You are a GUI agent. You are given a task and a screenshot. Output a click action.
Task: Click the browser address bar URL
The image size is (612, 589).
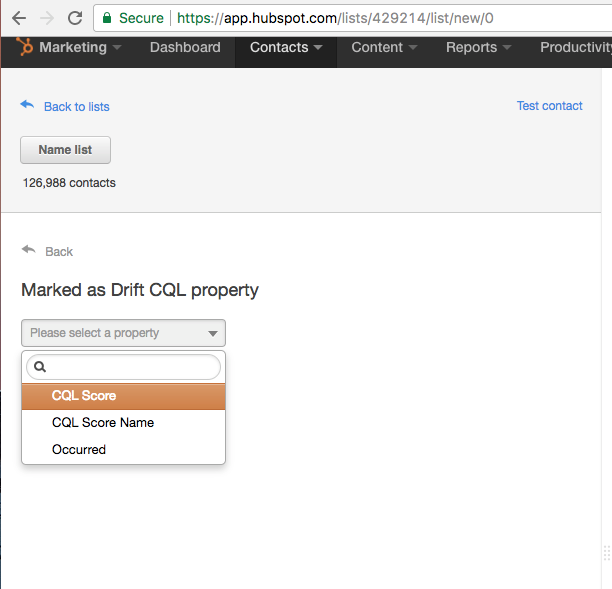coord(335,18)
